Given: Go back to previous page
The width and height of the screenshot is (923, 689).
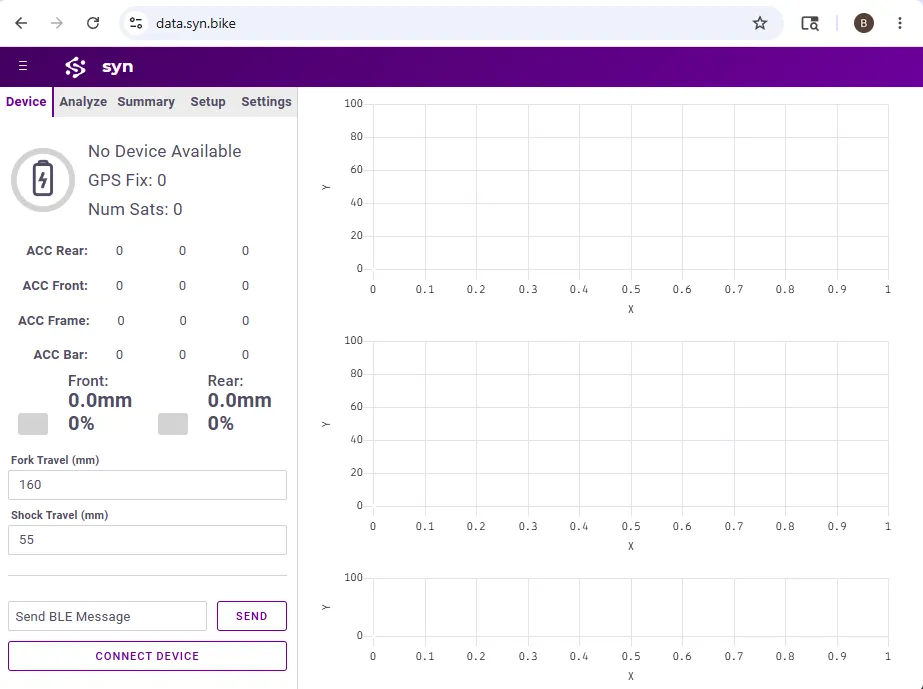Looking at the screenshot, I should click(21, 23).
